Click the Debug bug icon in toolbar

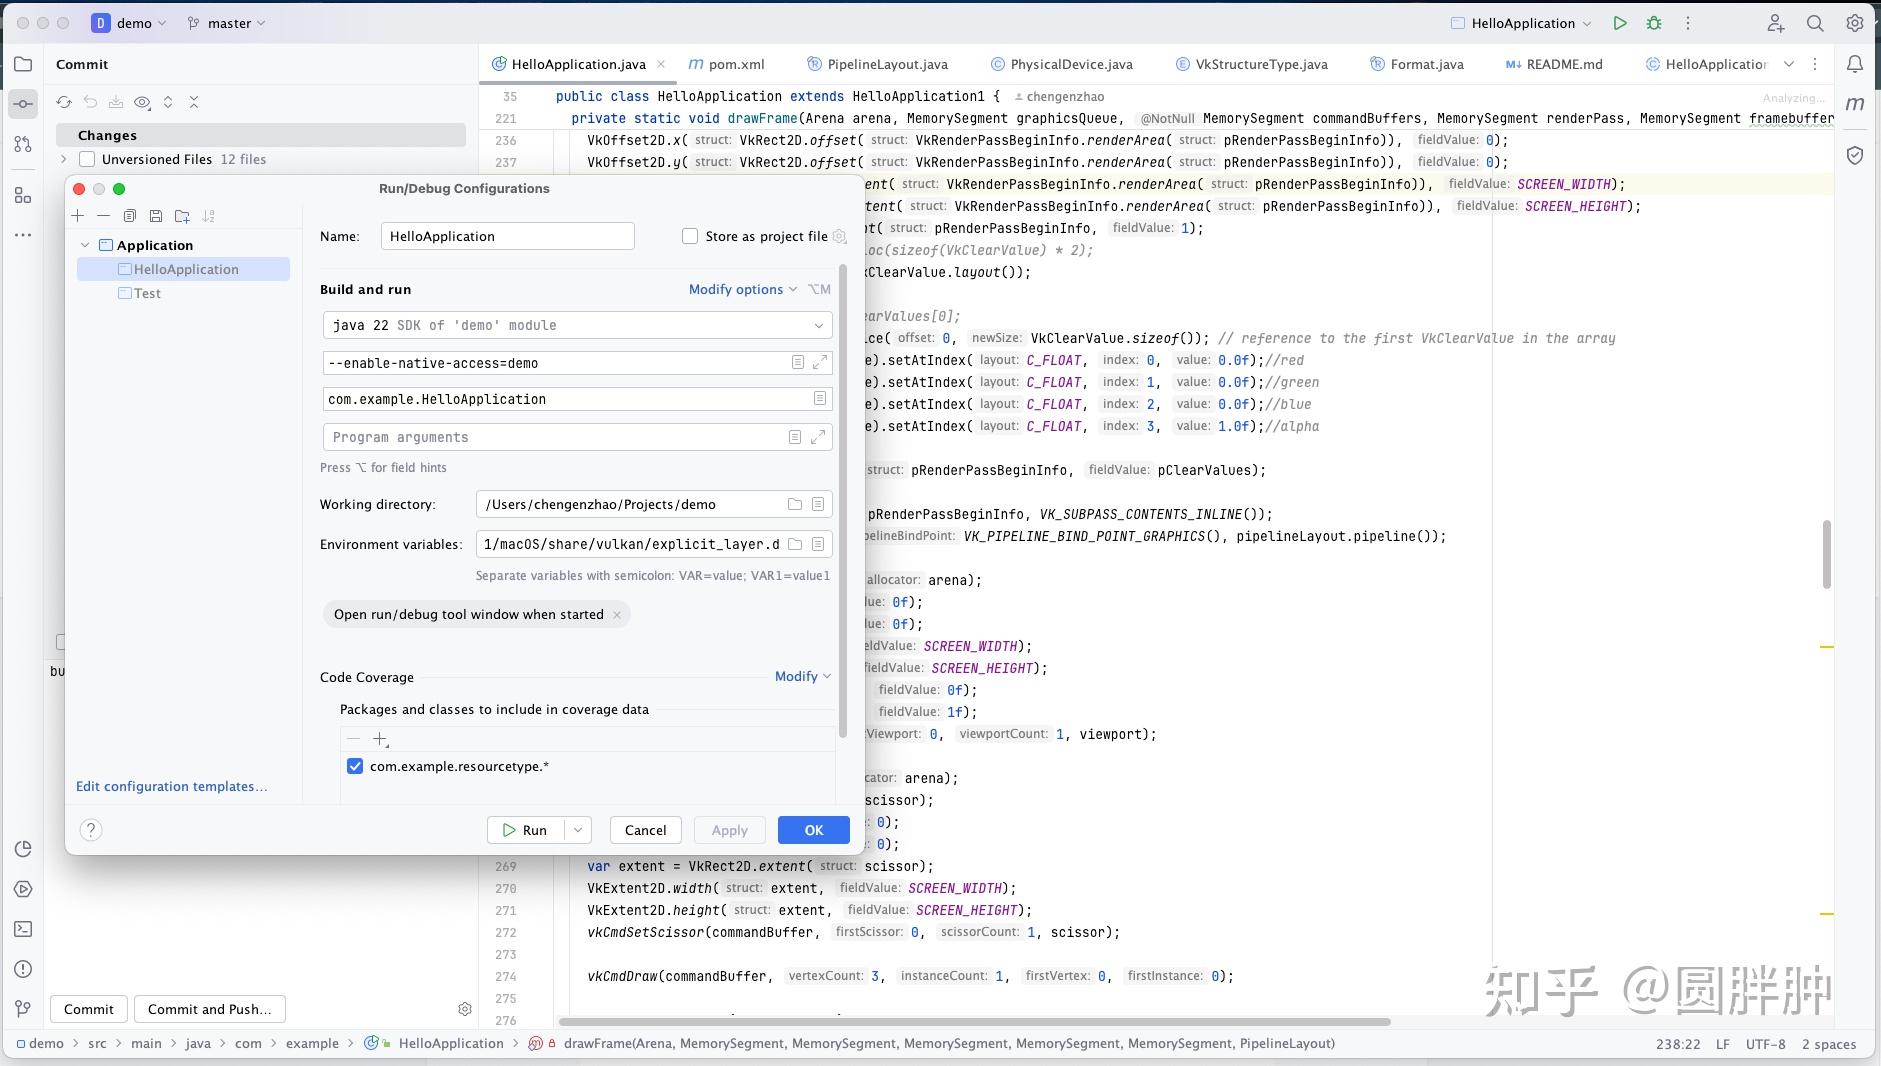click(x=1654, y=23)
